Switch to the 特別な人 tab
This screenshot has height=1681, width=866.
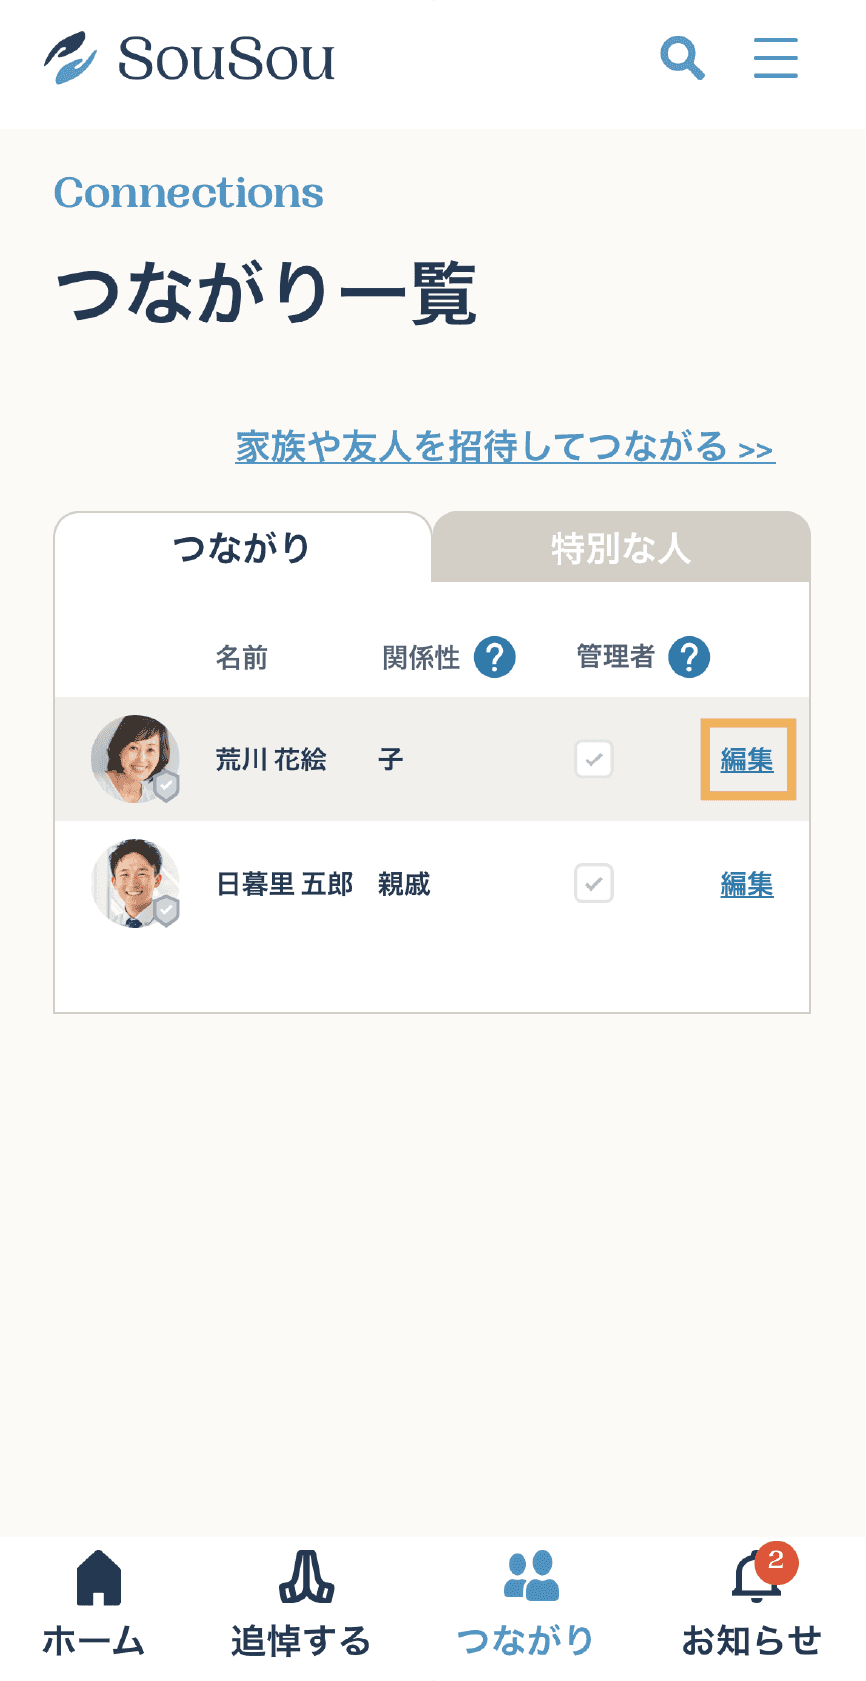coord(621,548)
